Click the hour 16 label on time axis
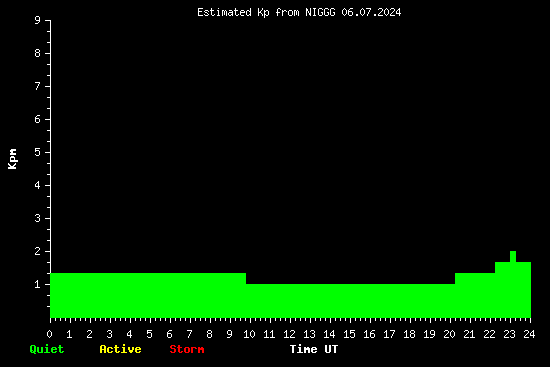550x367 pixels. pyautogui.click(x=369, y=334)
